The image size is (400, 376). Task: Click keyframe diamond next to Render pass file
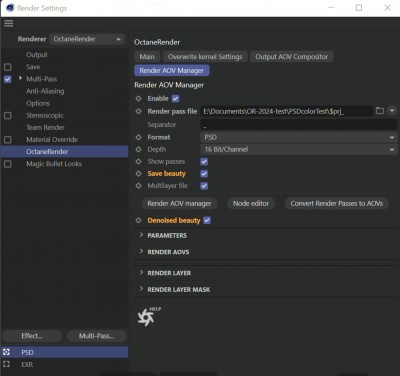click(139, 111)
